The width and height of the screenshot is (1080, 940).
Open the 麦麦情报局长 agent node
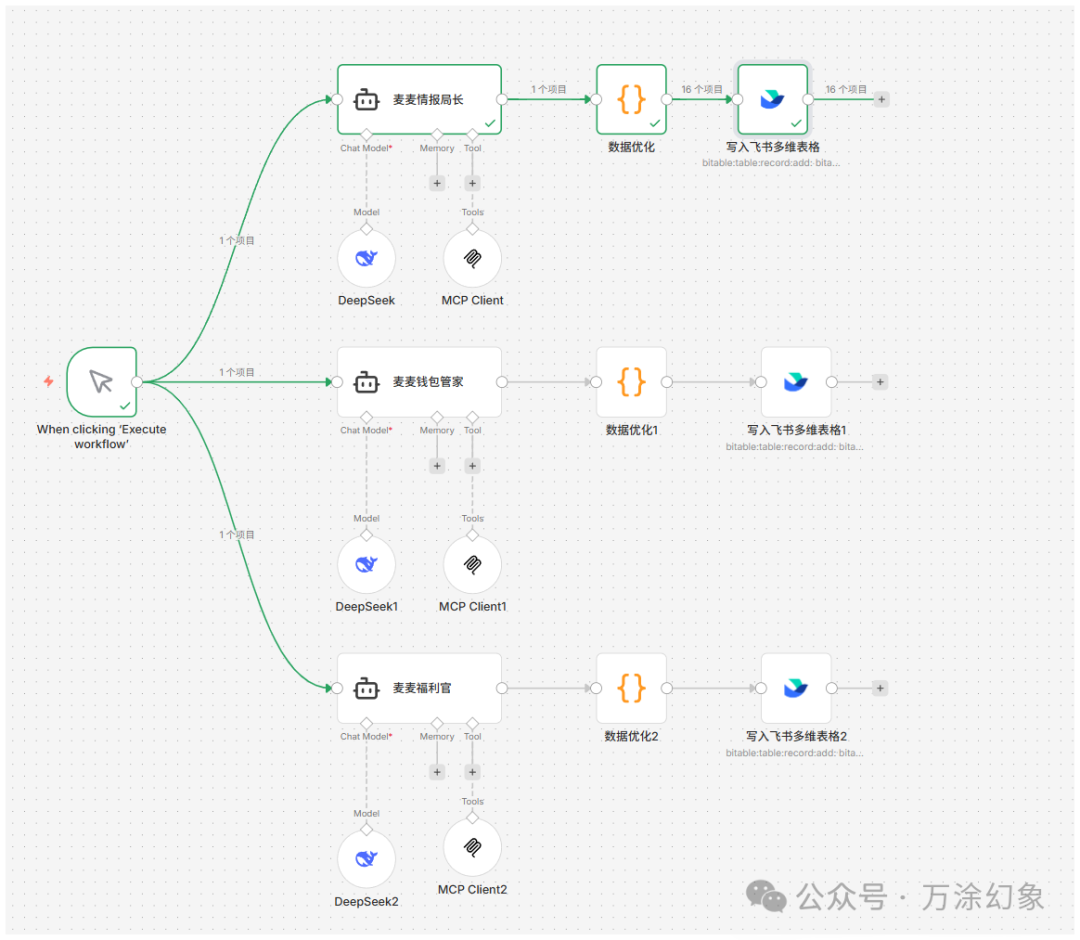click(x=419, y=99)
